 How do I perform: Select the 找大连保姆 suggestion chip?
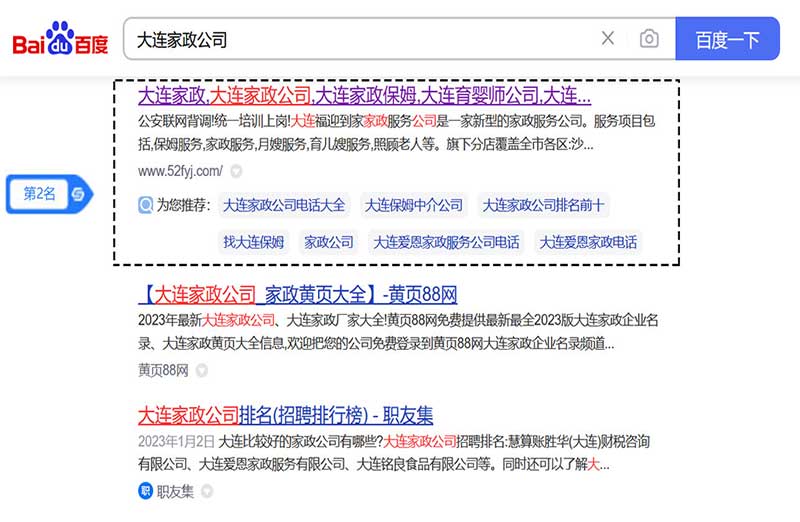pyautogui.click(x=253, y=242)
